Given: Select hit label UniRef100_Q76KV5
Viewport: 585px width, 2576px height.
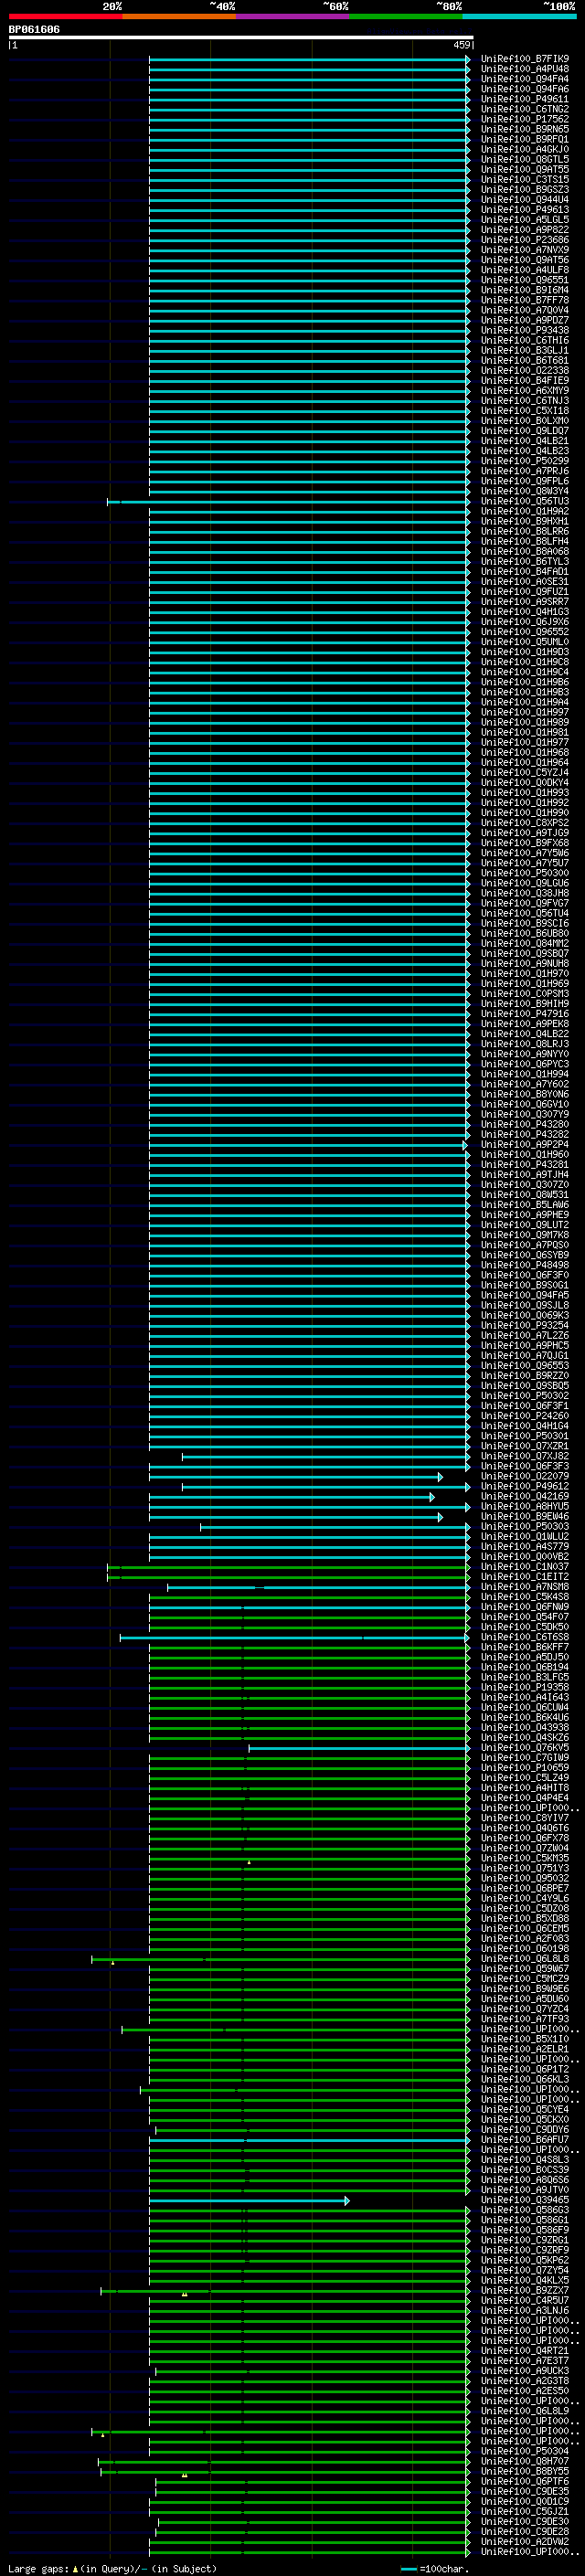Looking at the screenshot, I should coord(525,1748).
